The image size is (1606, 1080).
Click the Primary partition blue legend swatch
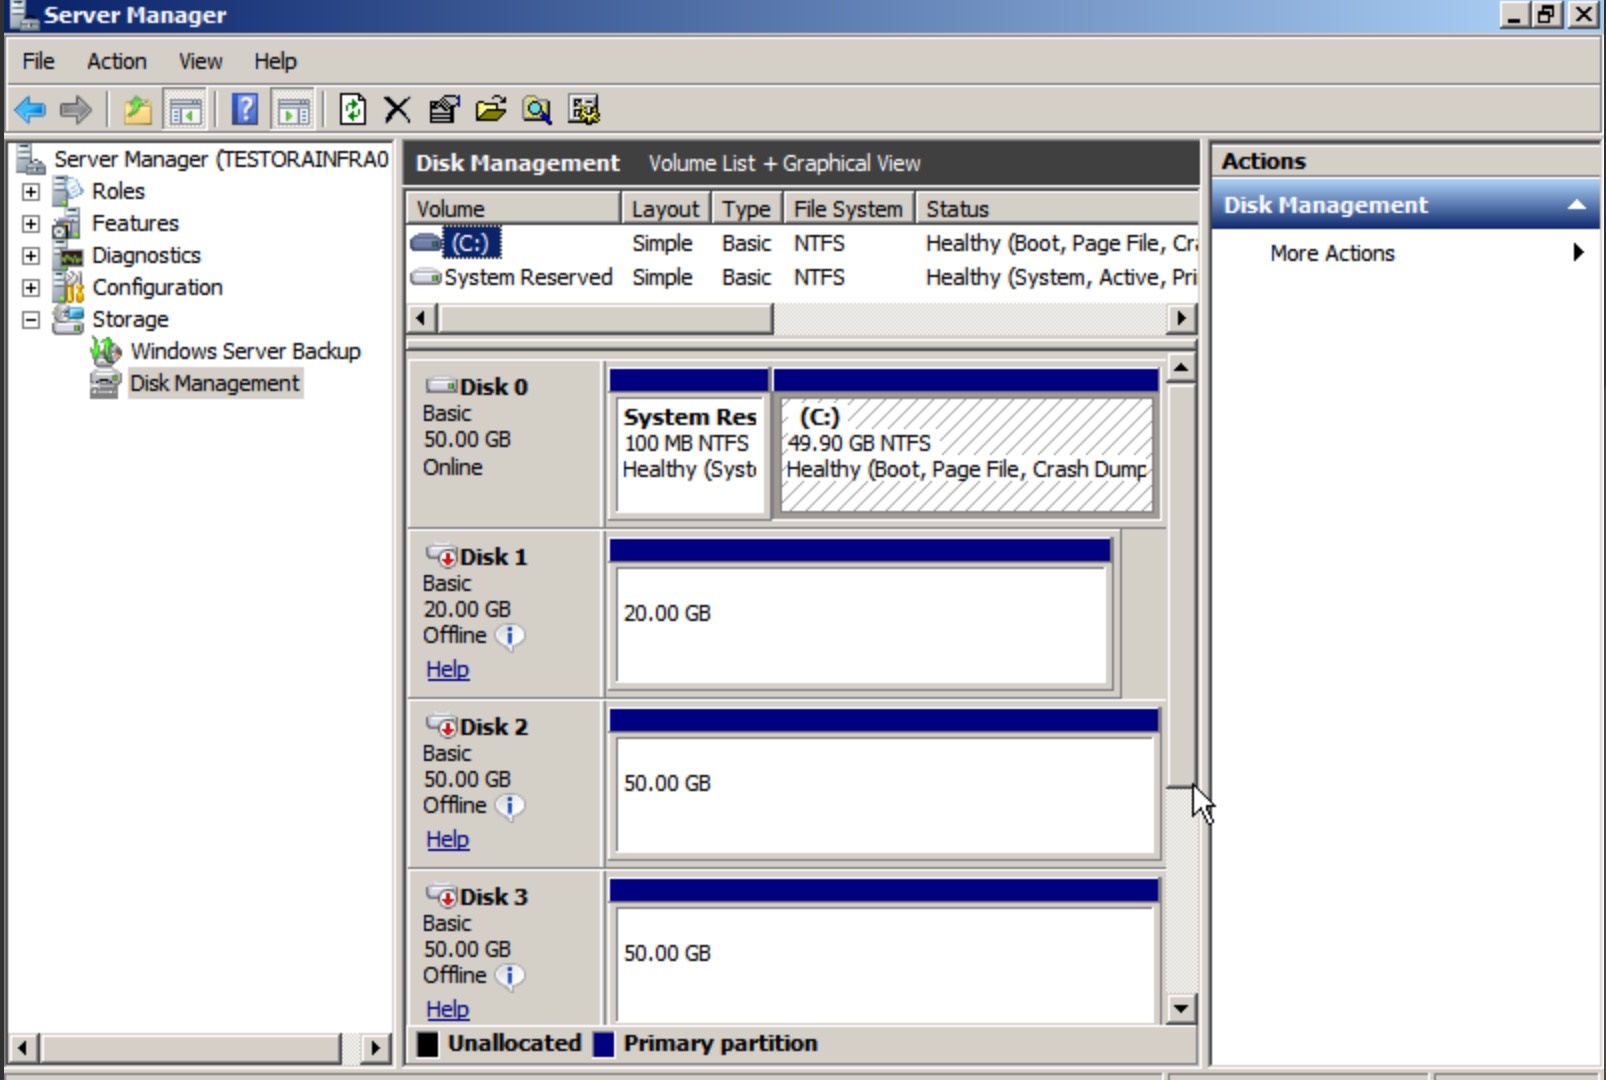point(603,1043)
